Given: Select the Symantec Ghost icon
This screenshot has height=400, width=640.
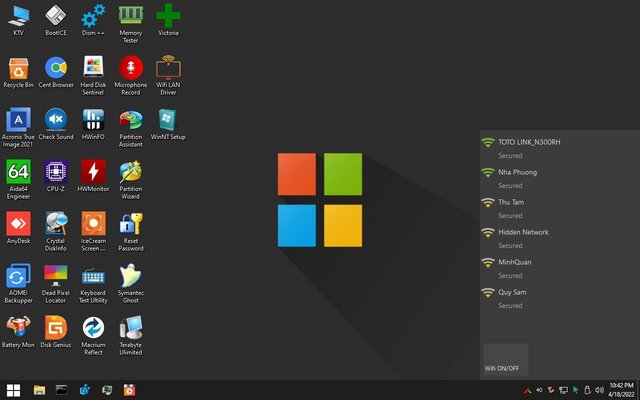Looking at the screenshot, I should (x=131, y=284).
